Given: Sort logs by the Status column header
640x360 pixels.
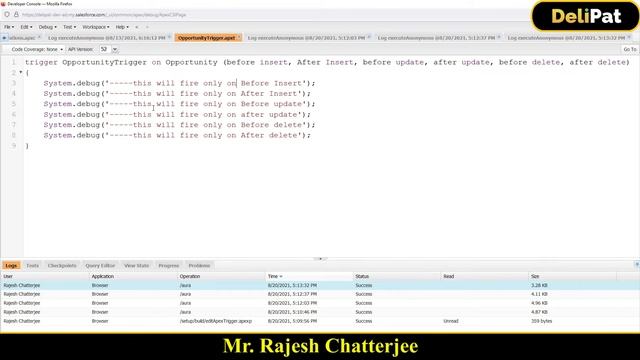Looking at the screenshot, I should click(x=397, y=276).
